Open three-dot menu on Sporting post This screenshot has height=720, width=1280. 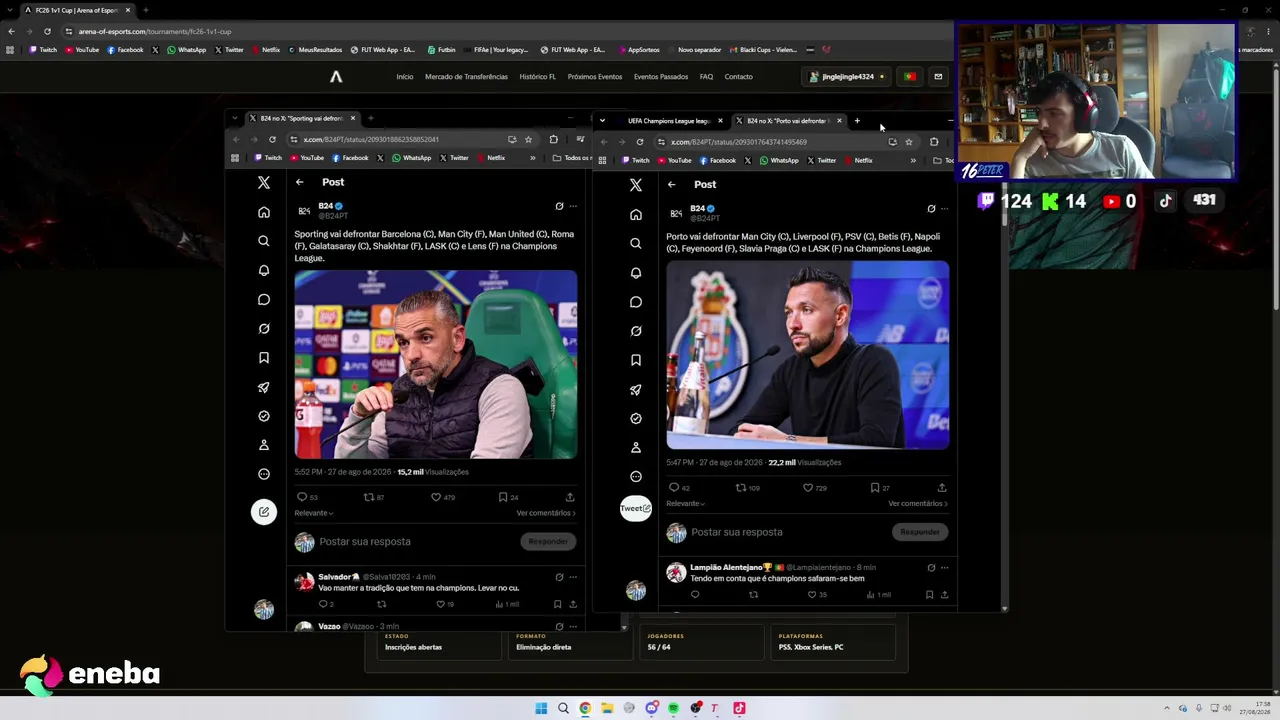tap(573, 206)
